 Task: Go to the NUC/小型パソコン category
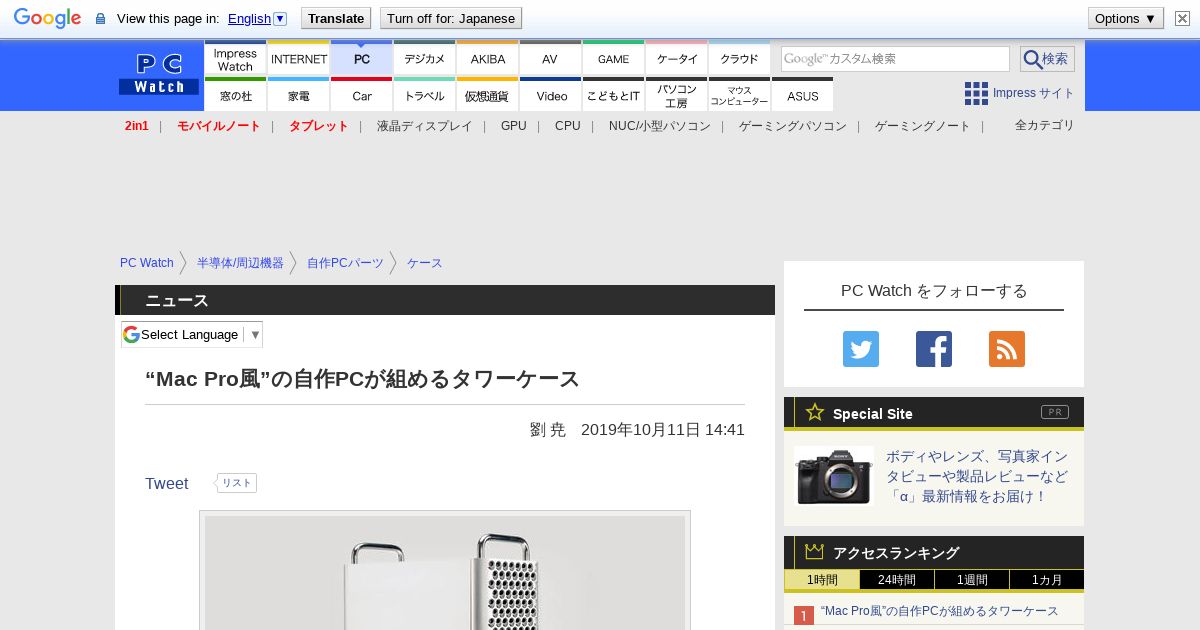[x=660, y=126]
